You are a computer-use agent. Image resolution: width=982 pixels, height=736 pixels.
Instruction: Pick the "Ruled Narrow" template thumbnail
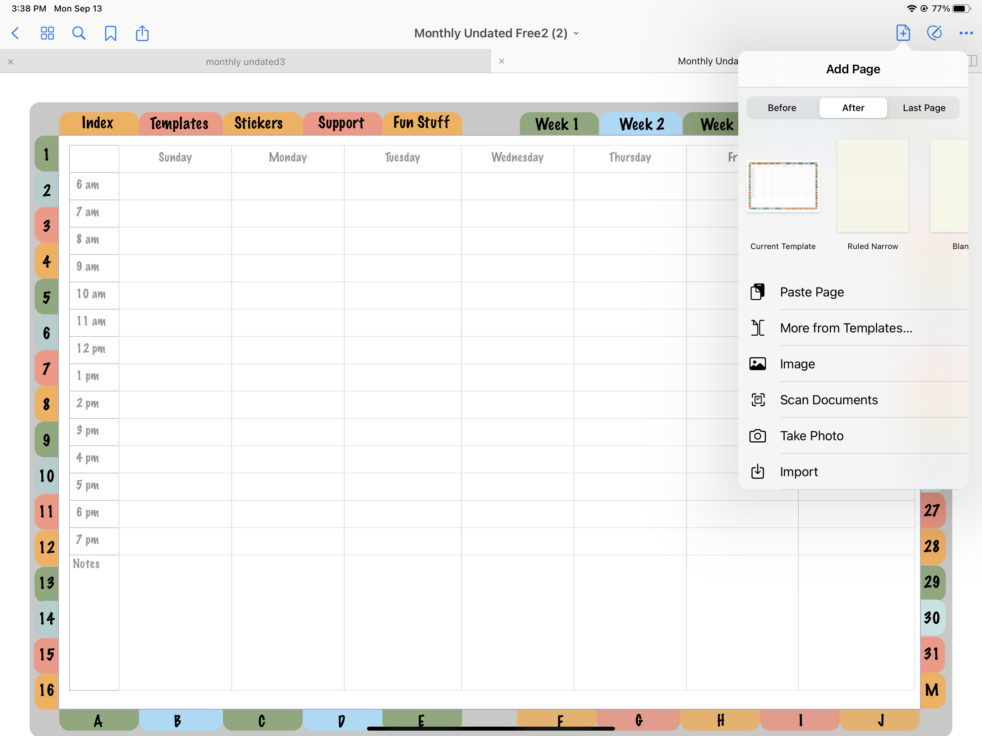coord(871,186)
